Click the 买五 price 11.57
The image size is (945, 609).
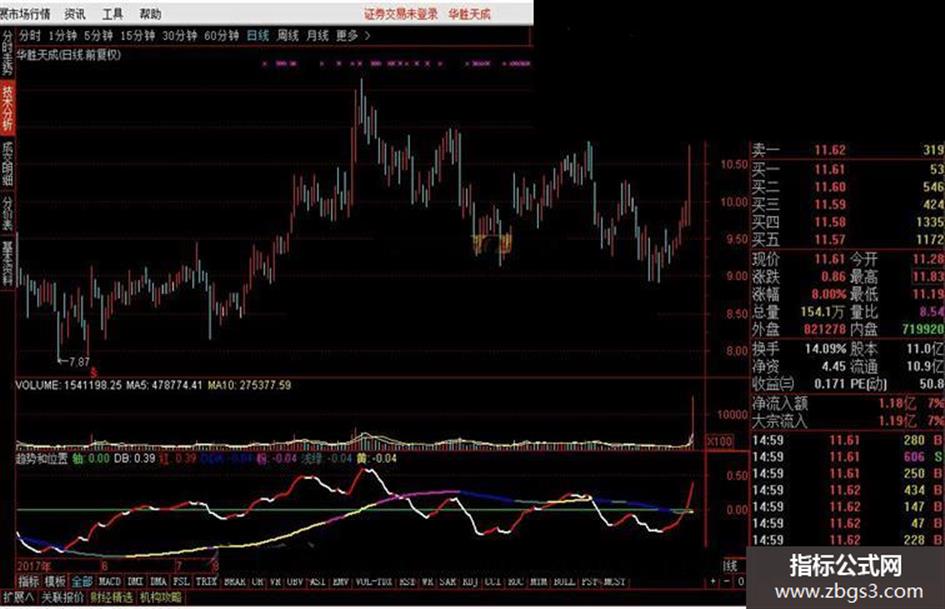tap(830, 240)
